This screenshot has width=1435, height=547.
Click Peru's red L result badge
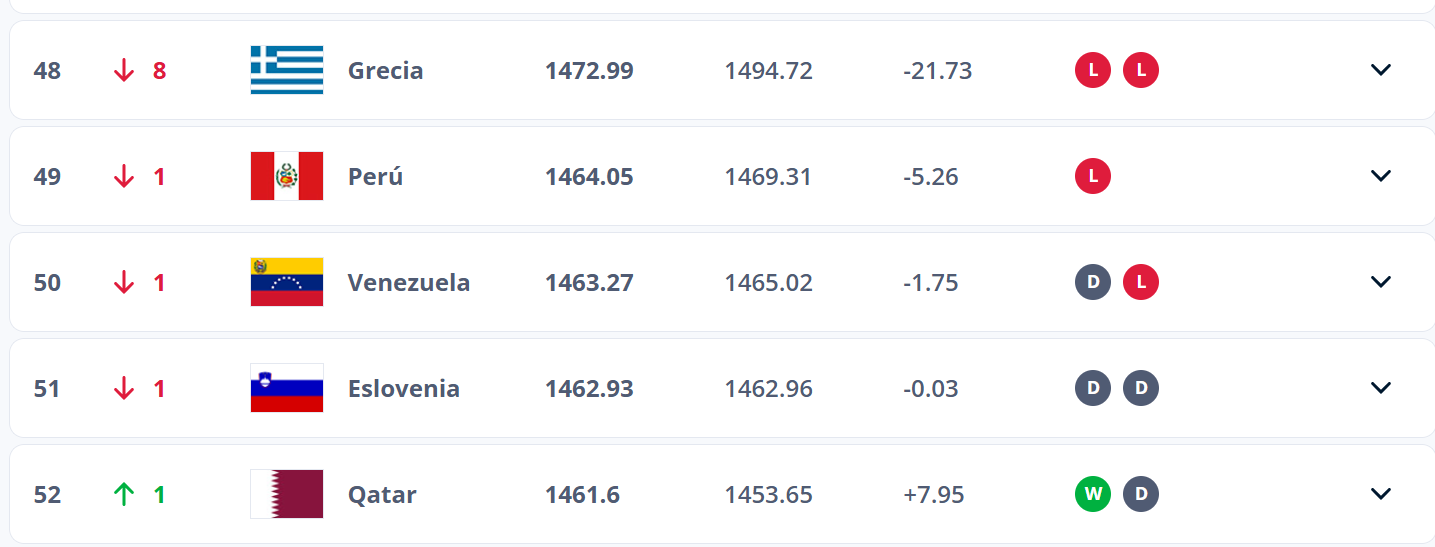coord(1093,176)
